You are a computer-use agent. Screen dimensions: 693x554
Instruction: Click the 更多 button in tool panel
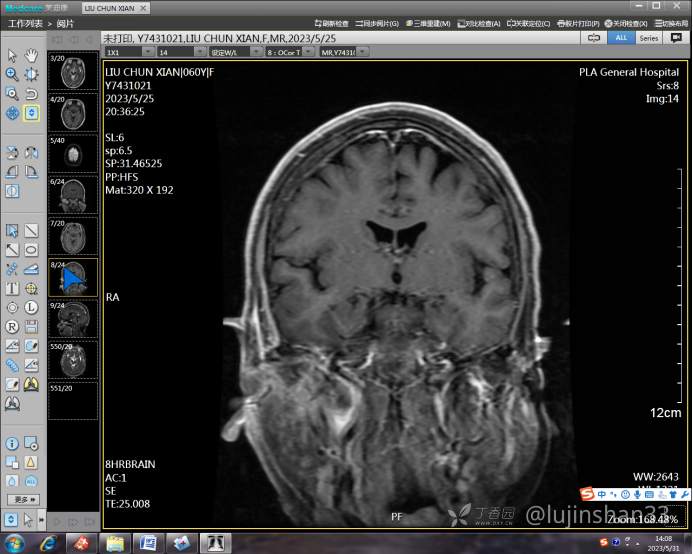pos(23,499)
